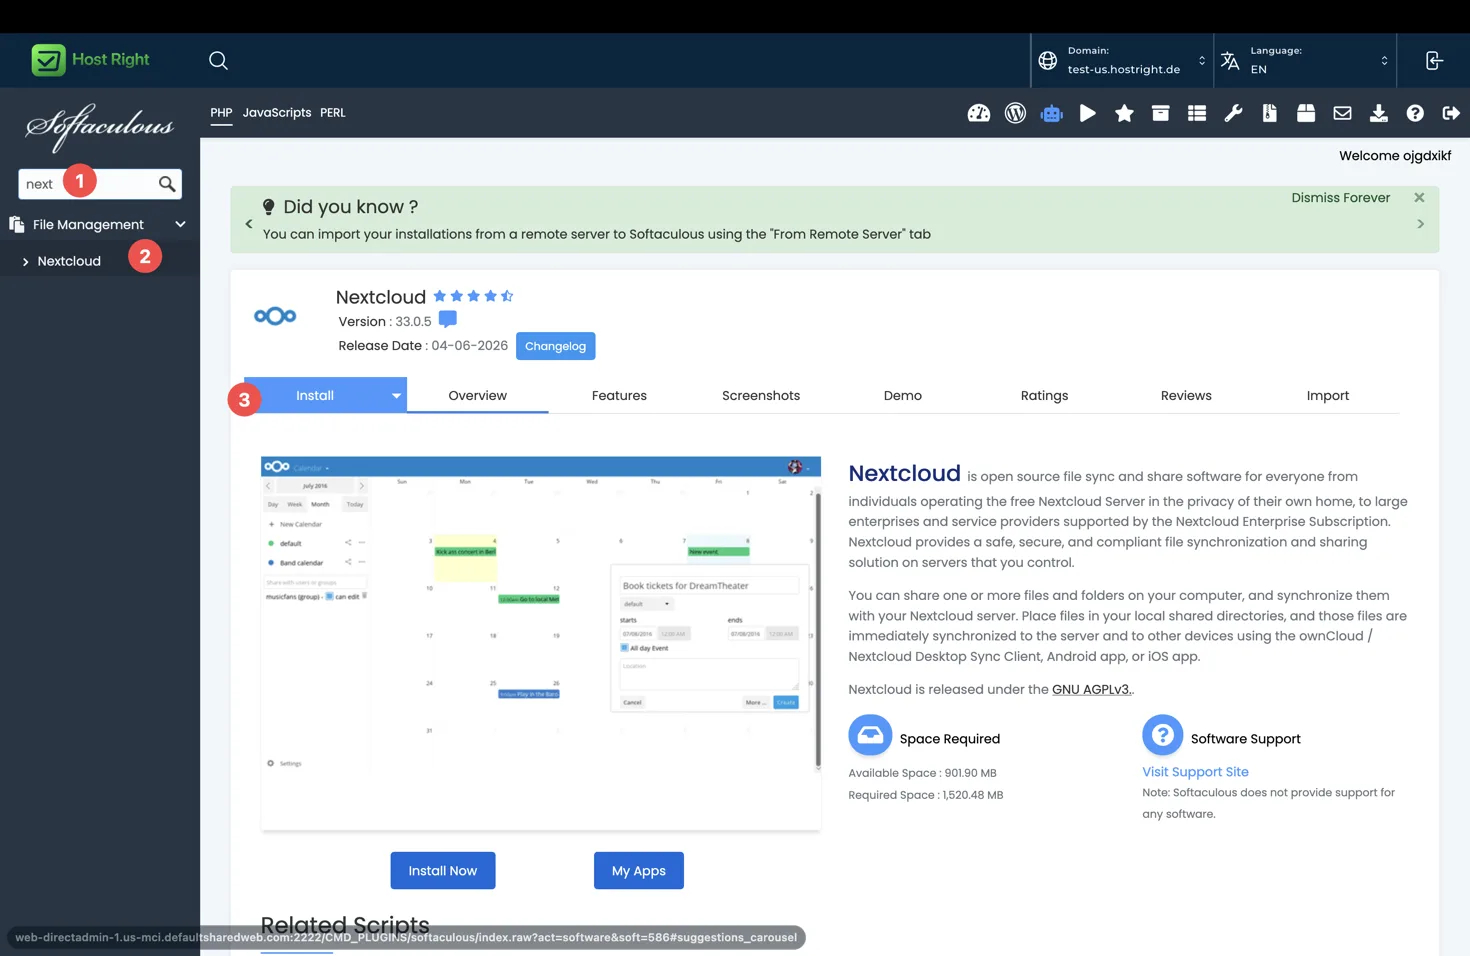Screen dimensions: 1470x956
Task: Switch to the PERL scripts tab
Action: [333, 113]
